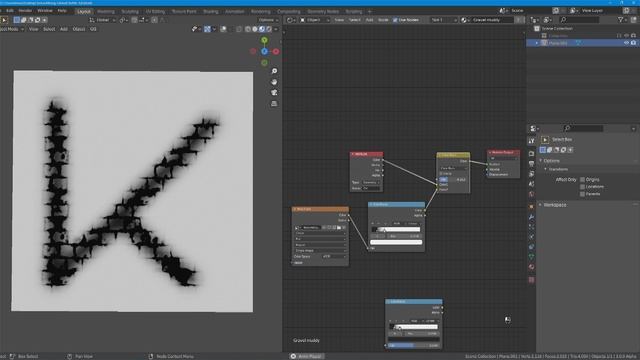Toggle eye icon on Collection row
The height and width of the screenshot is (360, 640).
pyautogui.click(x=626, y=36)
